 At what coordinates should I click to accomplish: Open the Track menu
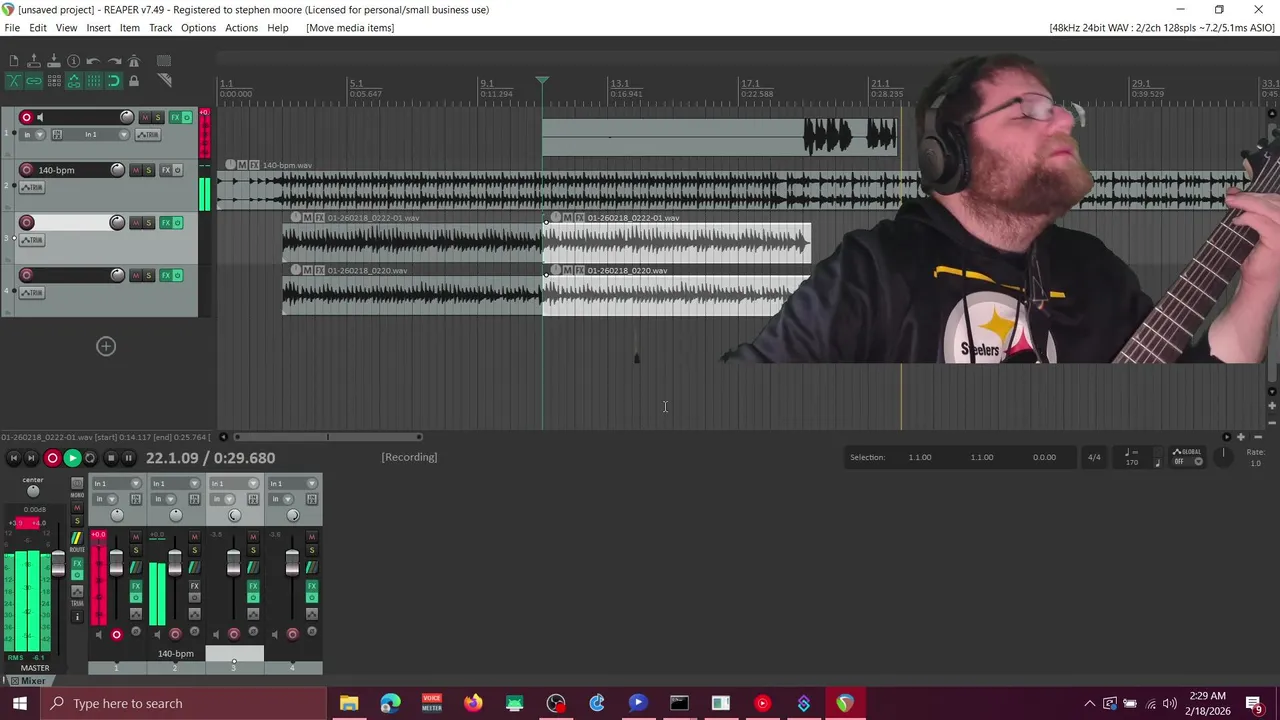click(x=160, y=28)
